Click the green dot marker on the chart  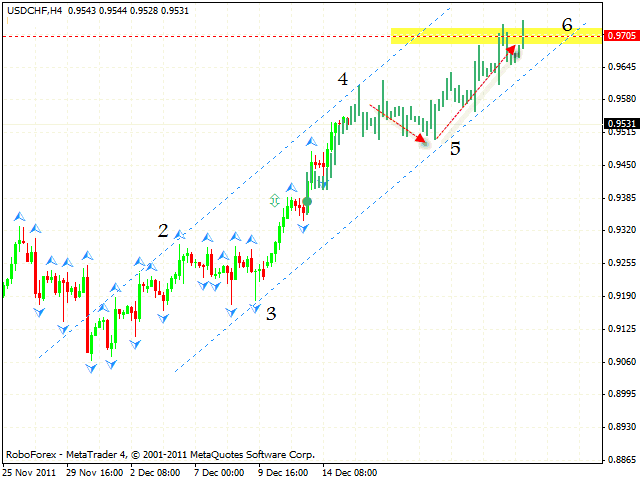tap(307, 202)
